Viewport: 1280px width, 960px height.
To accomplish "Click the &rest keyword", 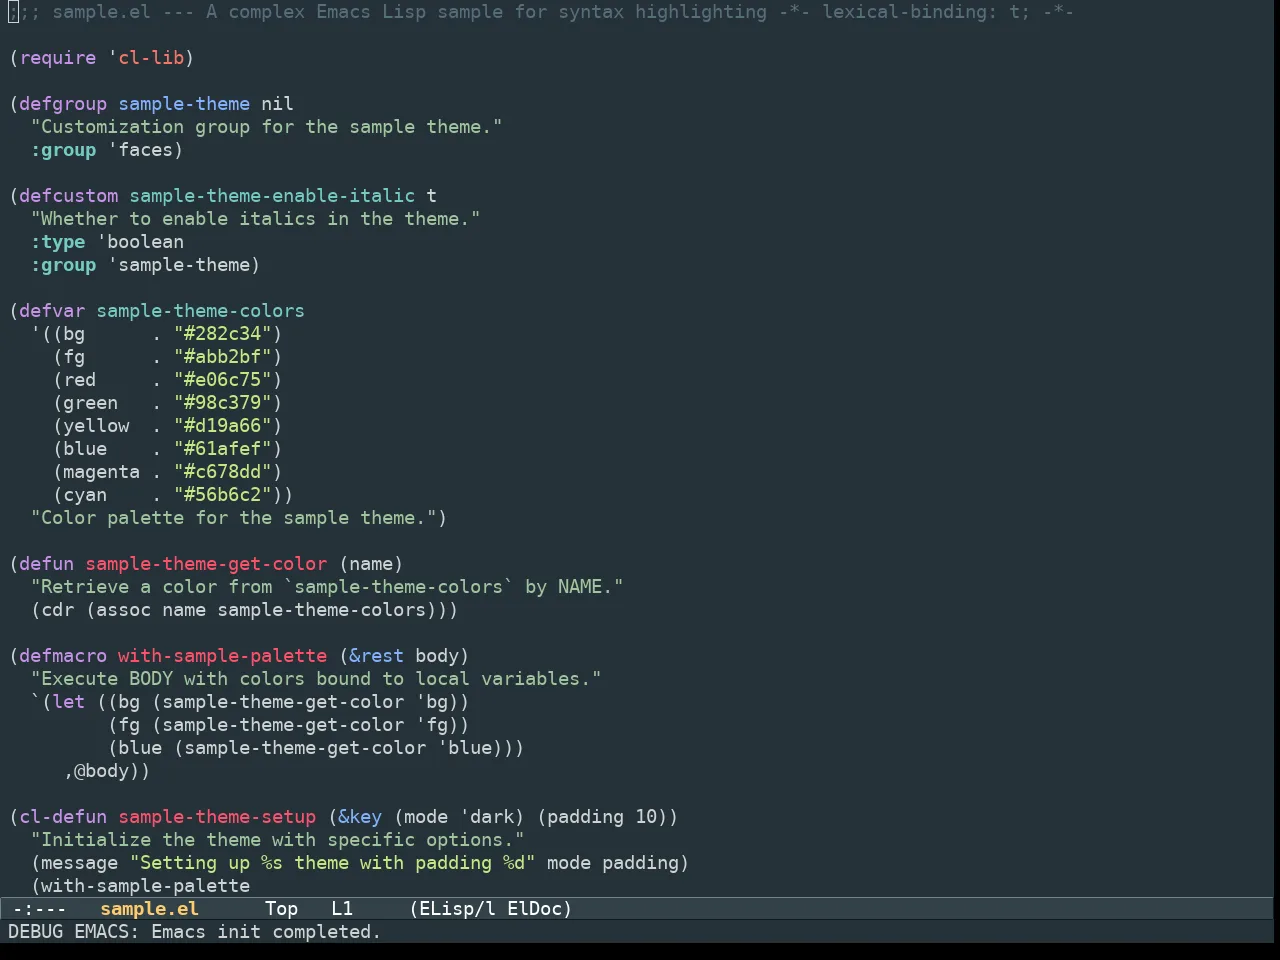I will [x=376, y=656].
